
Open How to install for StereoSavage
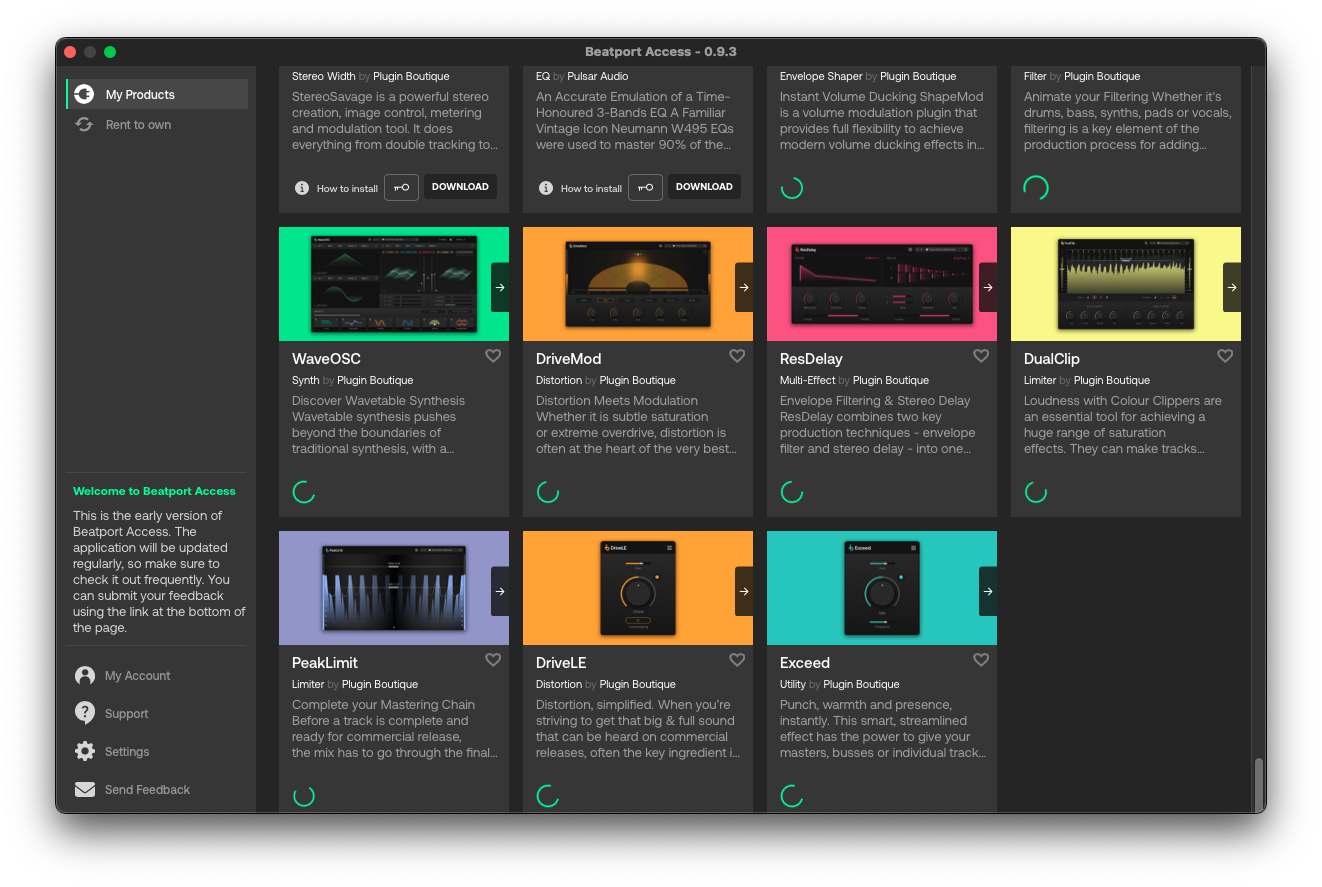click(347, 188)
